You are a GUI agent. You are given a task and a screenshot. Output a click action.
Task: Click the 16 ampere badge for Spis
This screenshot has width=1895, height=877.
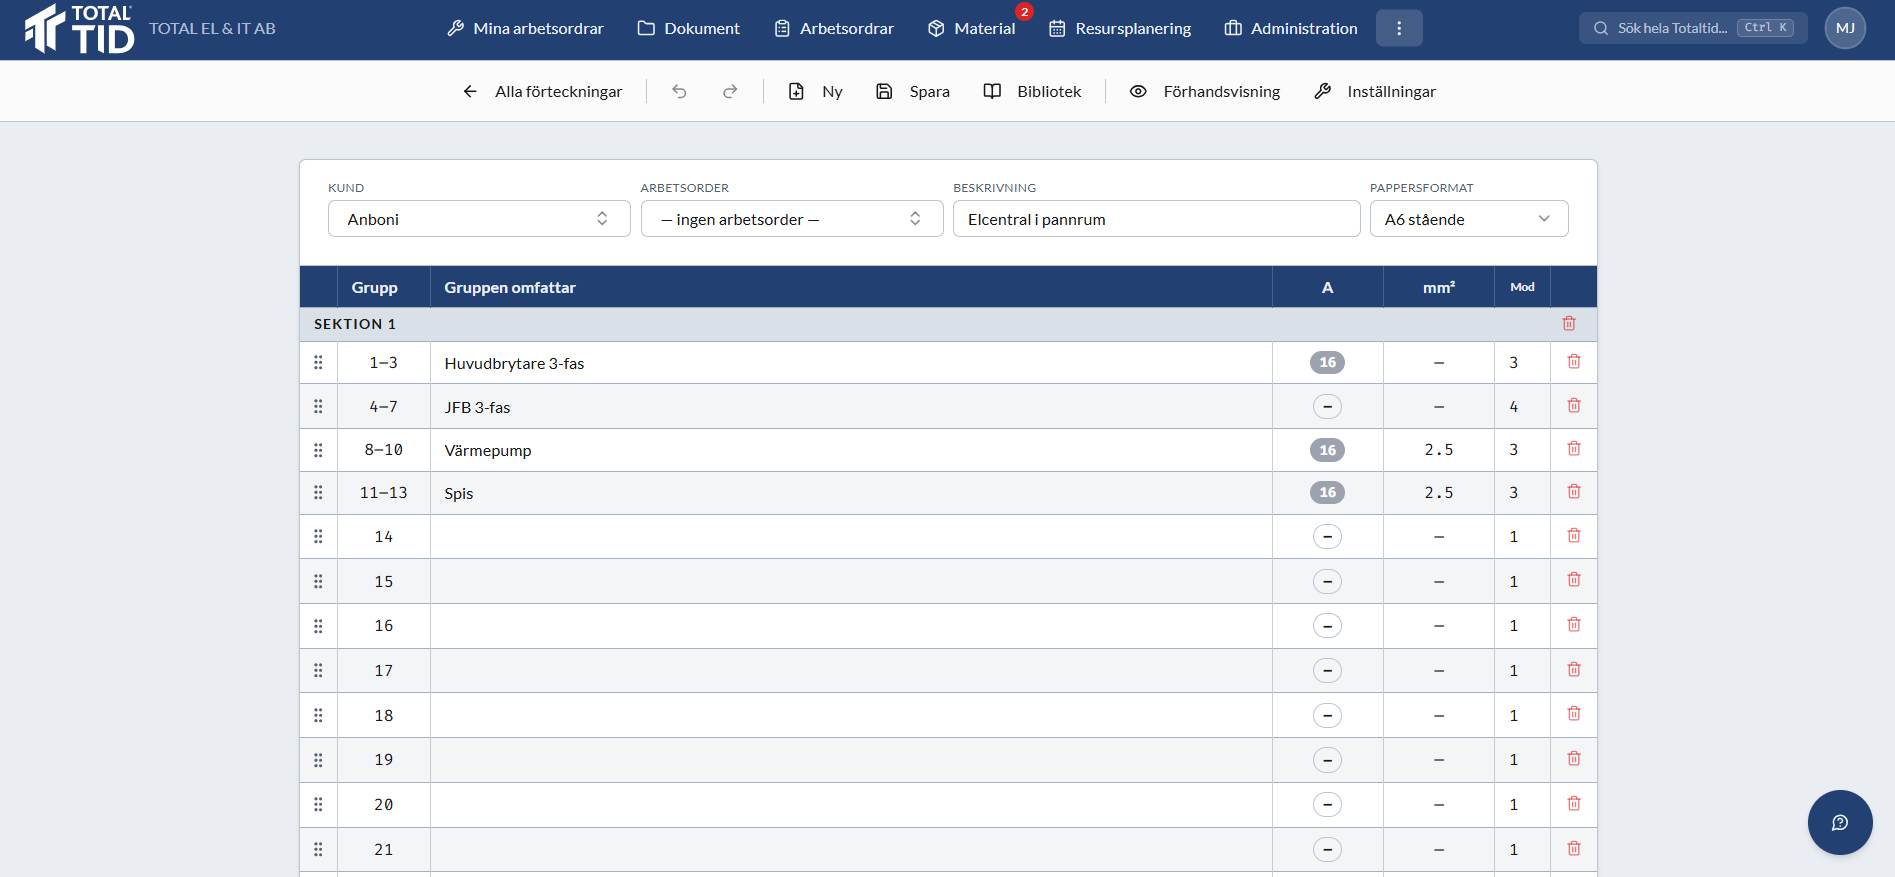tap(1327, 492)
